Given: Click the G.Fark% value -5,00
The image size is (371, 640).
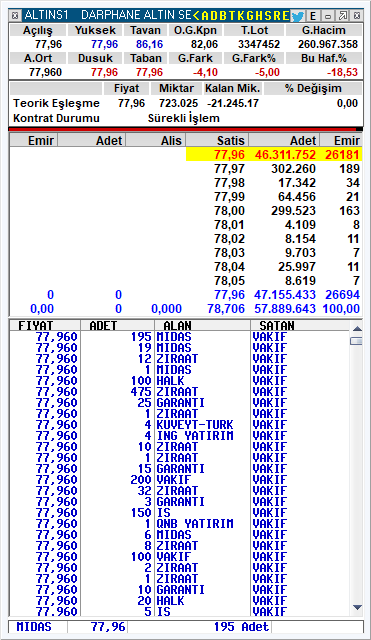Looking at the screenshot, I should pyautogui.click(x=267, y=72).
